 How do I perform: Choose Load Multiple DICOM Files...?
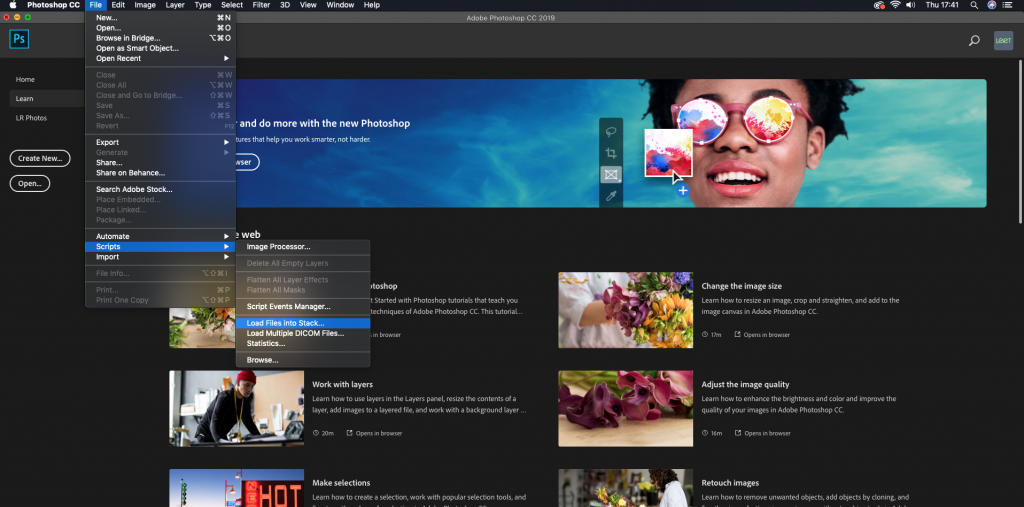[303, 333]
